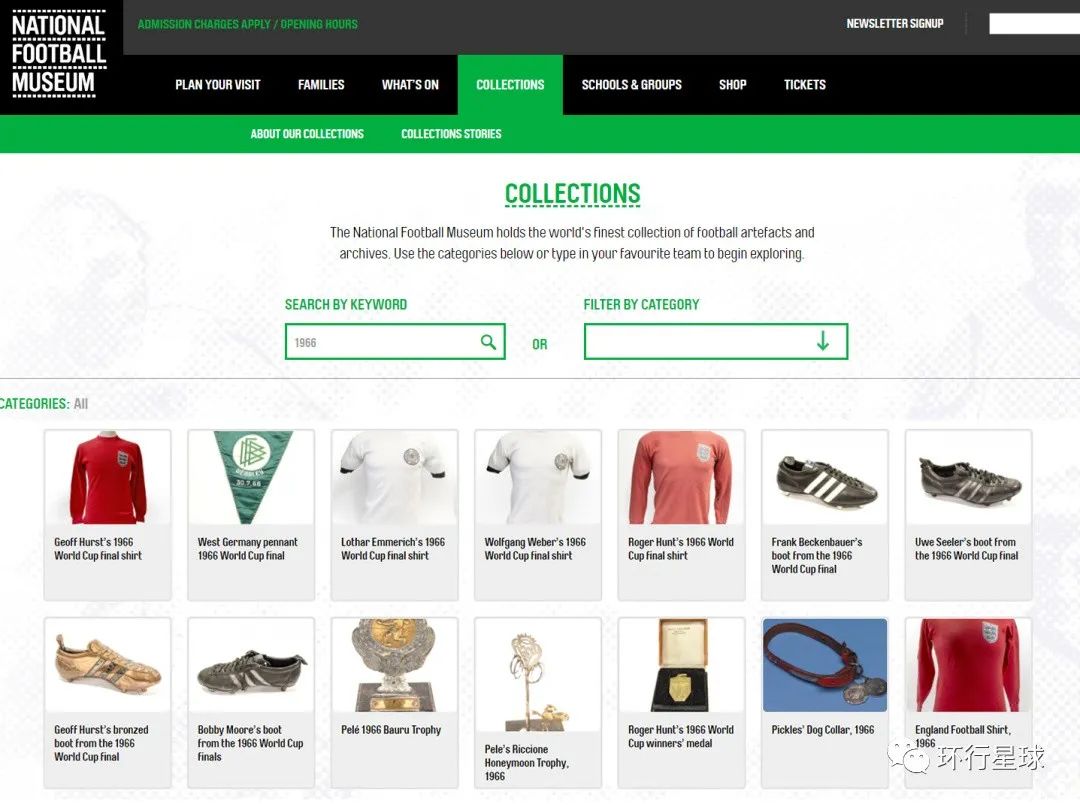Open the Admission Charges / Opening Hours link
1080x806 pixels.
point(248,24)
